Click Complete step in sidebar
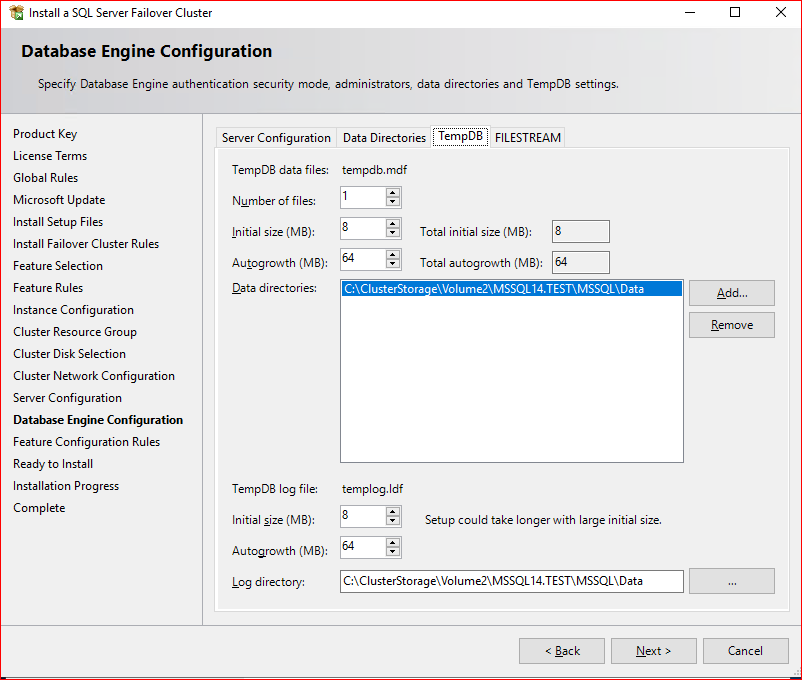The height and width of the screenshot is (680, 802). [39, 508]
